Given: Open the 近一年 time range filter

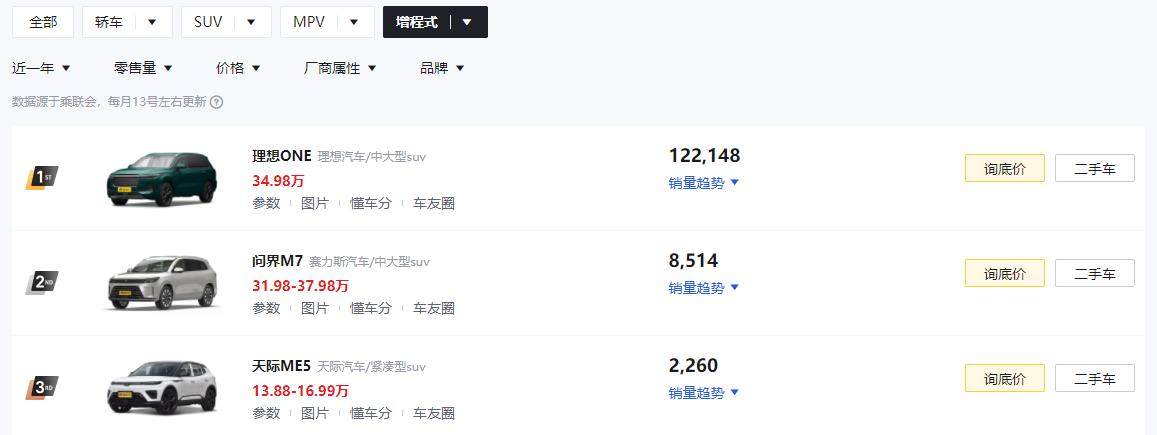Looking at the screenshot, I should pyautogui.click(x=41, y=68).
